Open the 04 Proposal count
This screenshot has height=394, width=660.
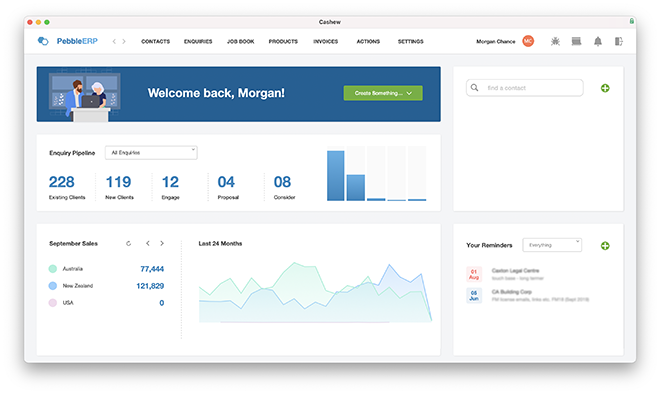226,182
